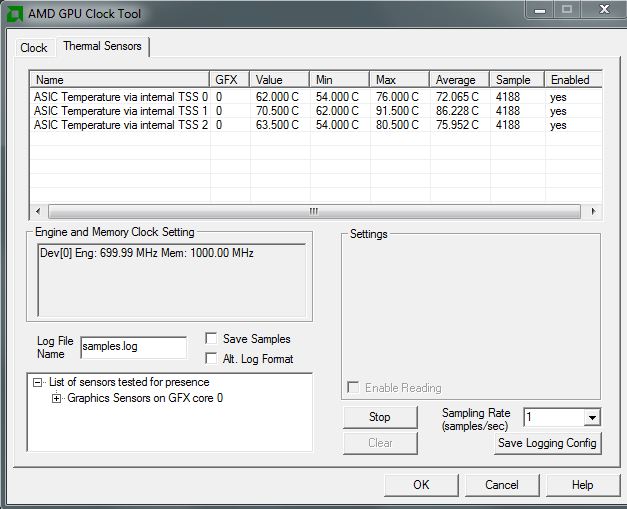This screenshot has width=627, height=509.
Task: Click the OK button
Action: pyautogui.click(x=421, y=485)
